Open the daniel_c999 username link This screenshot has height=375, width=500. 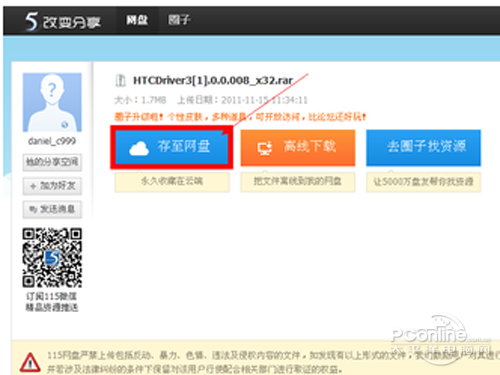tap(52, 141)
